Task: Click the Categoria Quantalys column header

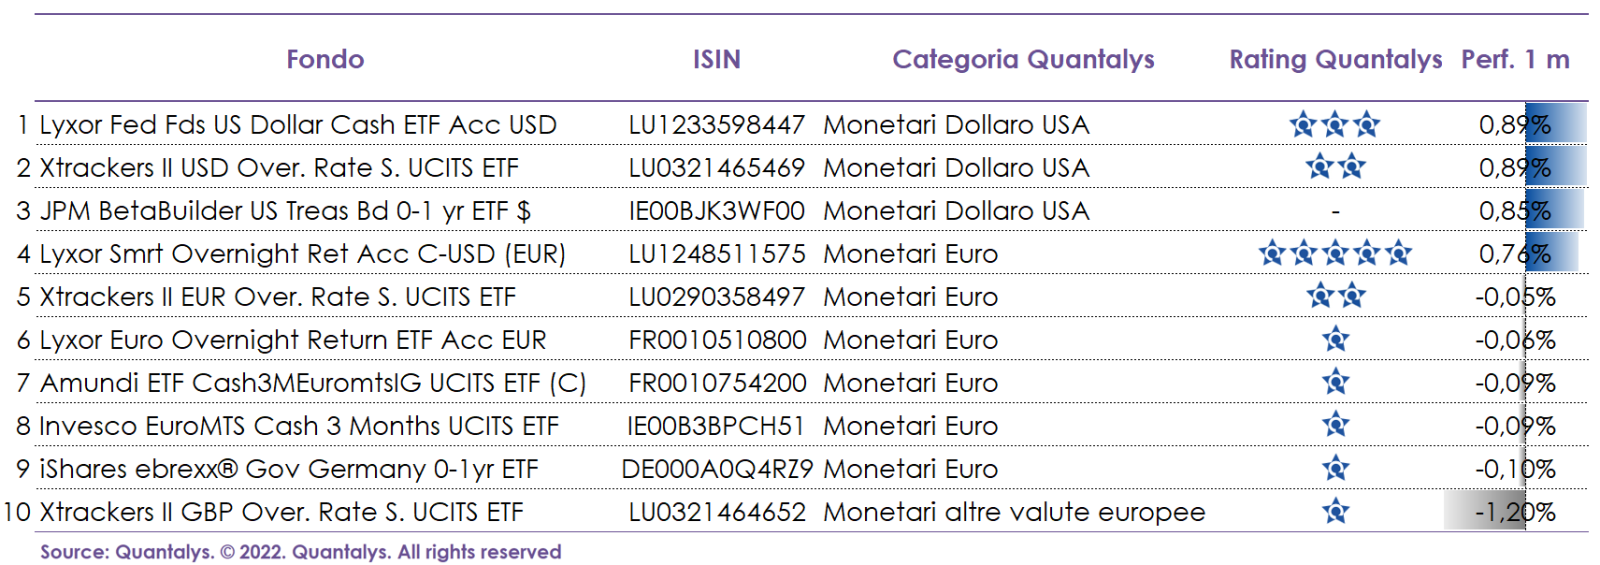Action: coord(1023,60)
